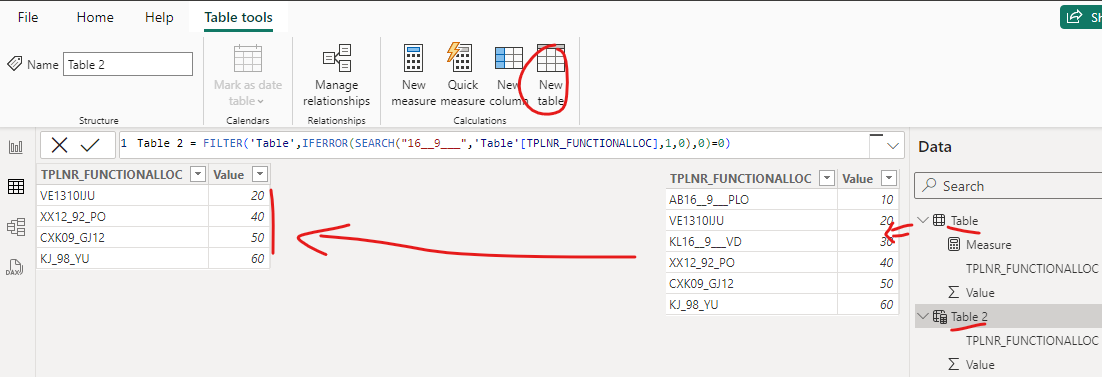Open filter dropdown of left Value column
This screenshot has width=1102, height=377.
point(260,174)
